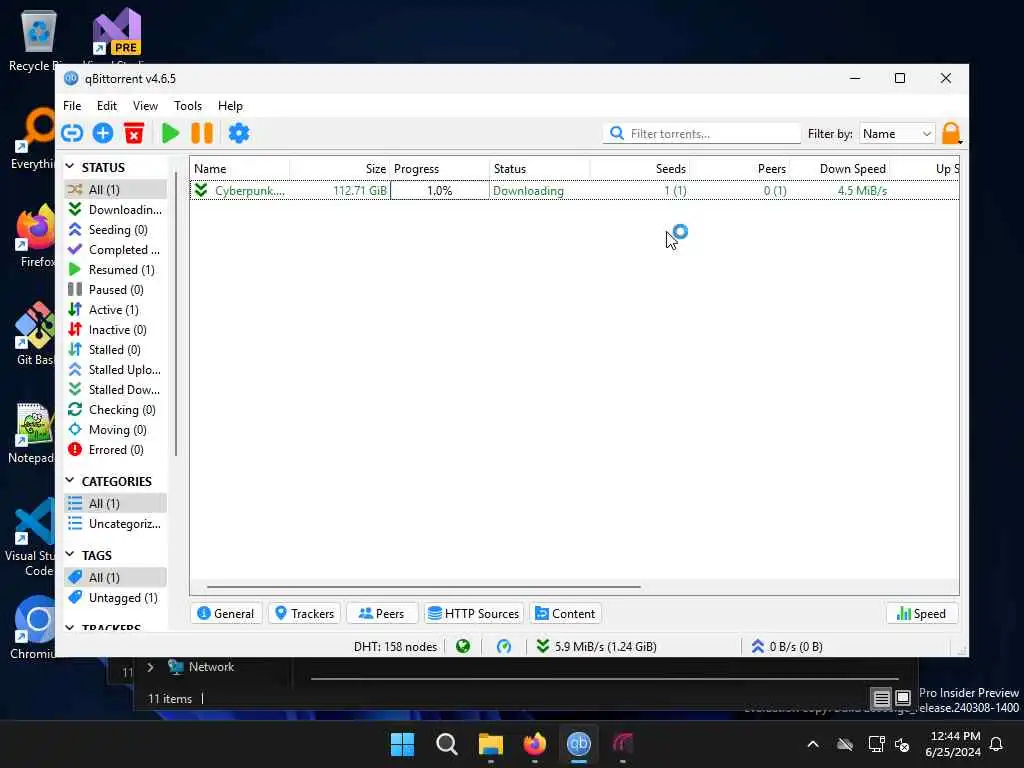The width and height of the screenshot is (1024, 768).
Task: Select the Downloading status filter
Action: pyautogui.click(x=115, y=210)
